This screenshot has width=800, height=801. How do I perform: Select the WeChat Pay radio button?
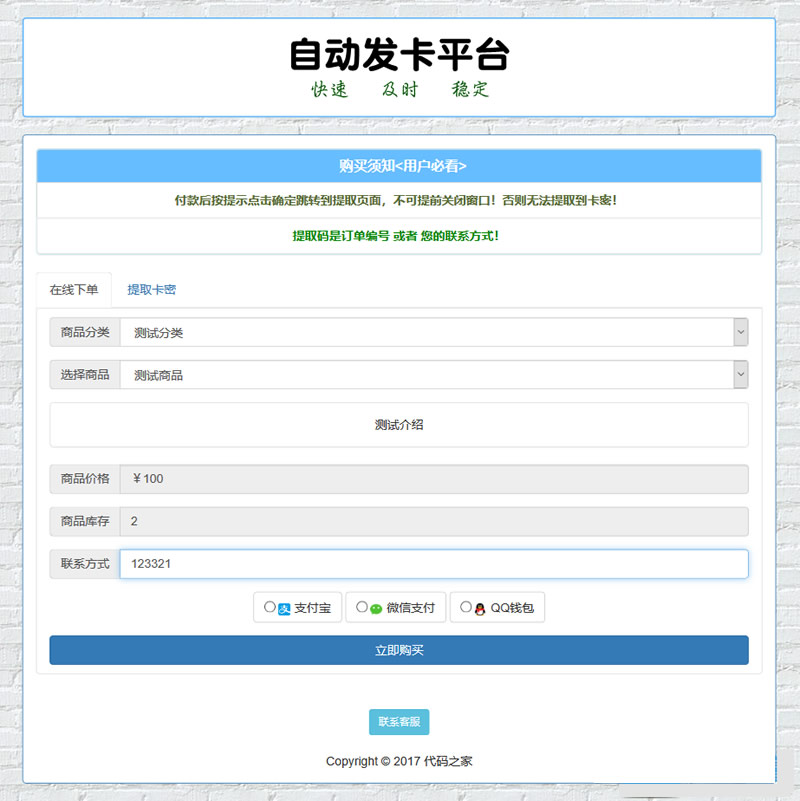tap(361, 606)
